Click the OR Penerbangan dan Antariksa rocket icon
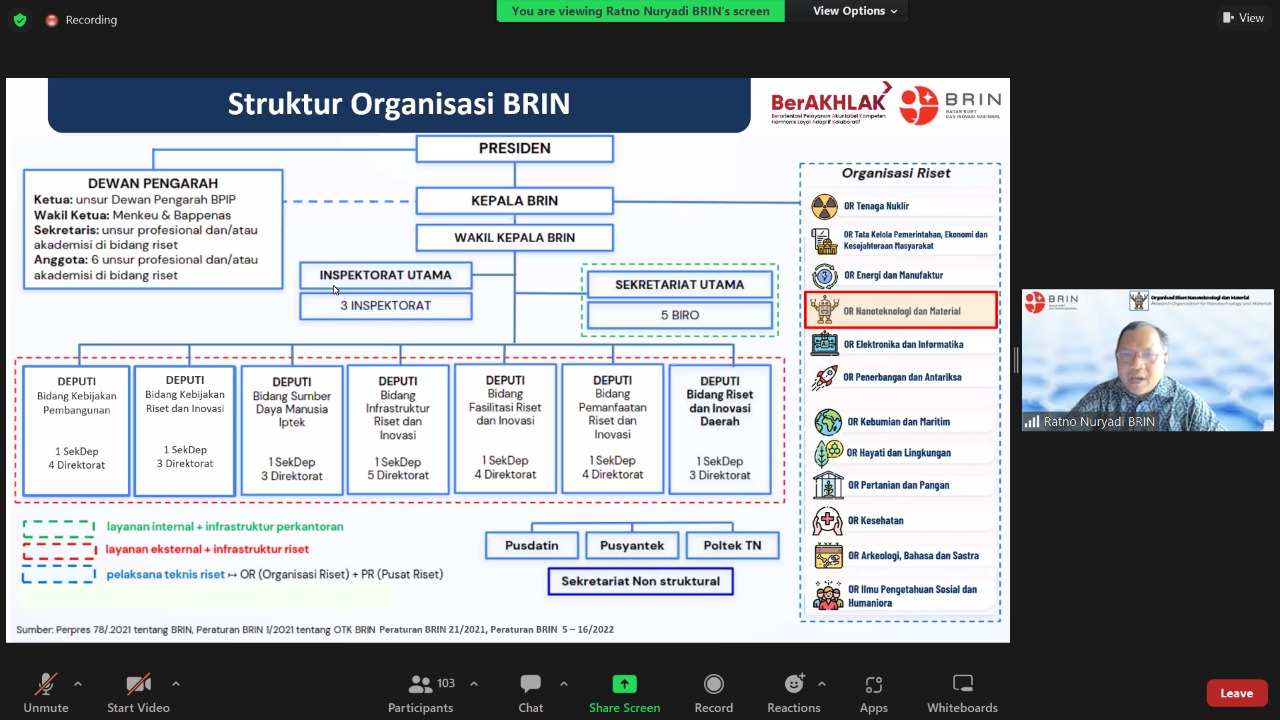 coord(825,377)
